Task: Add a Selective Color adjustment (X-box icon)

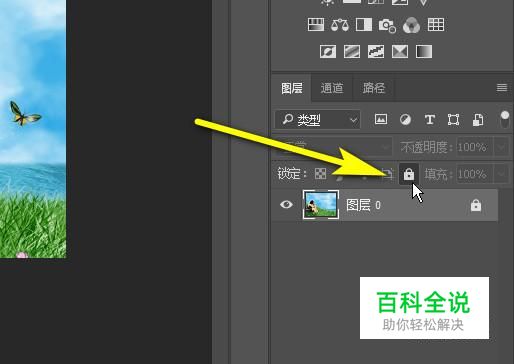Action: pyautogui.click(x=400, y=52)
